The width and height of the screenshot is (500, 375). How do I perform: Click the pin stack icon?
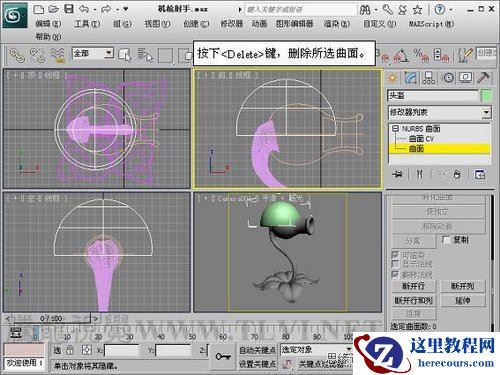point(397,174)
